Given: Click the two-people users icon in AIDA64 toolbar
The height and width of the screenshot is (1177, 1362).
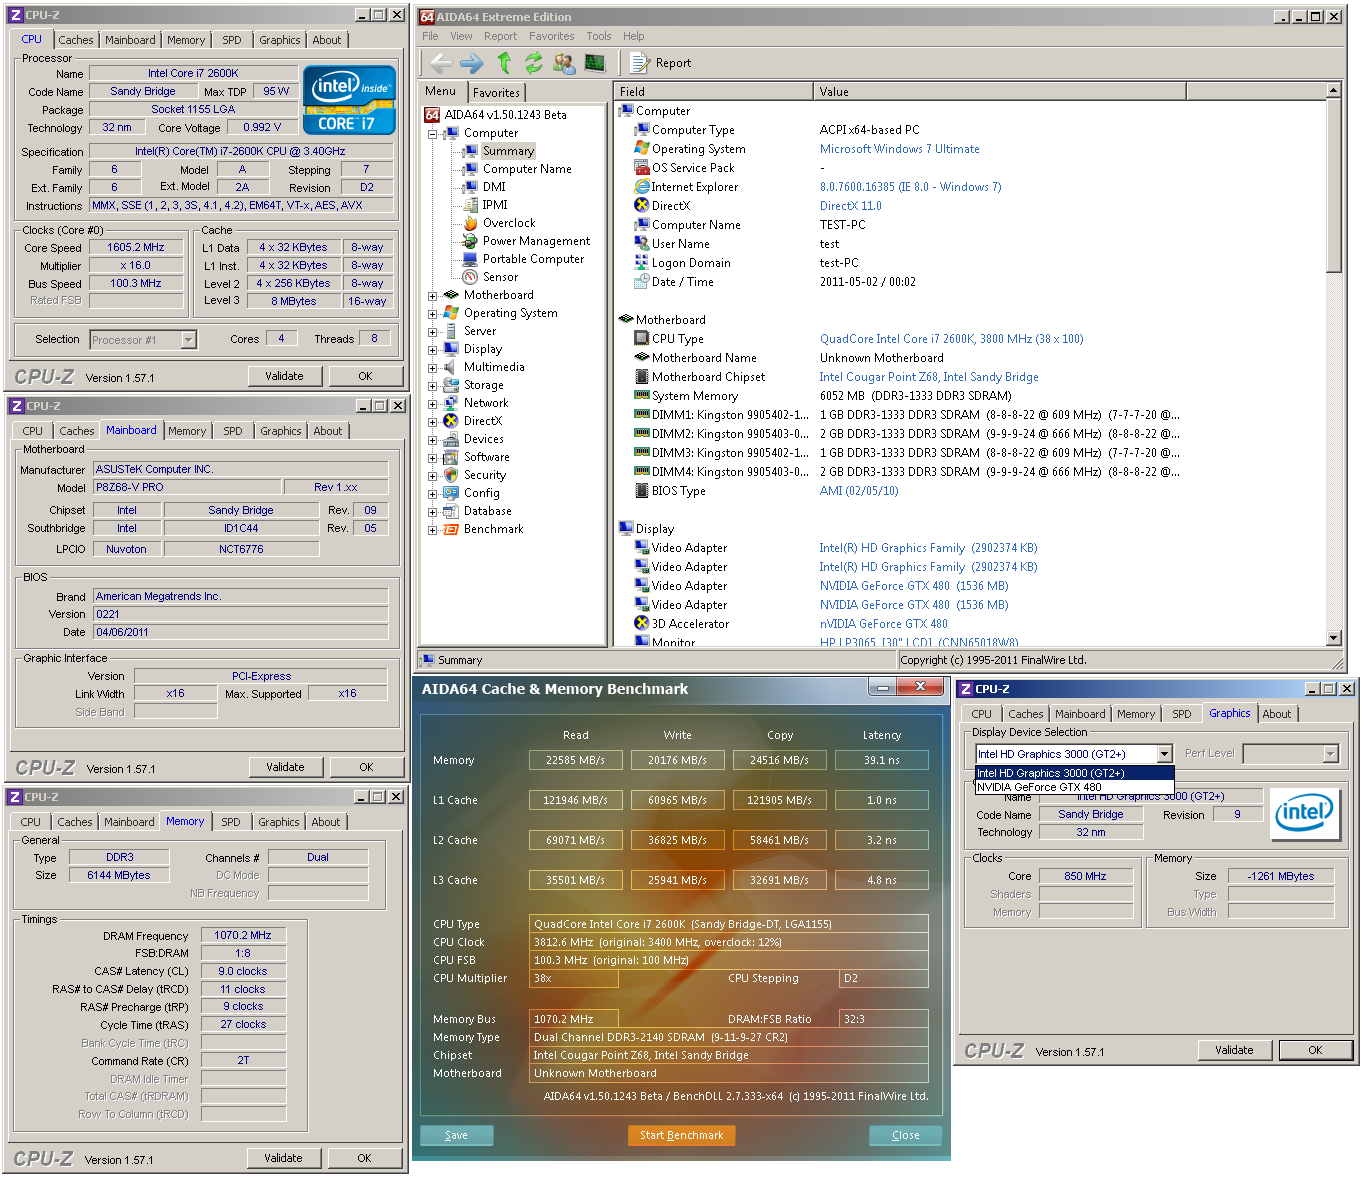Looking at the screenshot, I should (x=564, y=63).
